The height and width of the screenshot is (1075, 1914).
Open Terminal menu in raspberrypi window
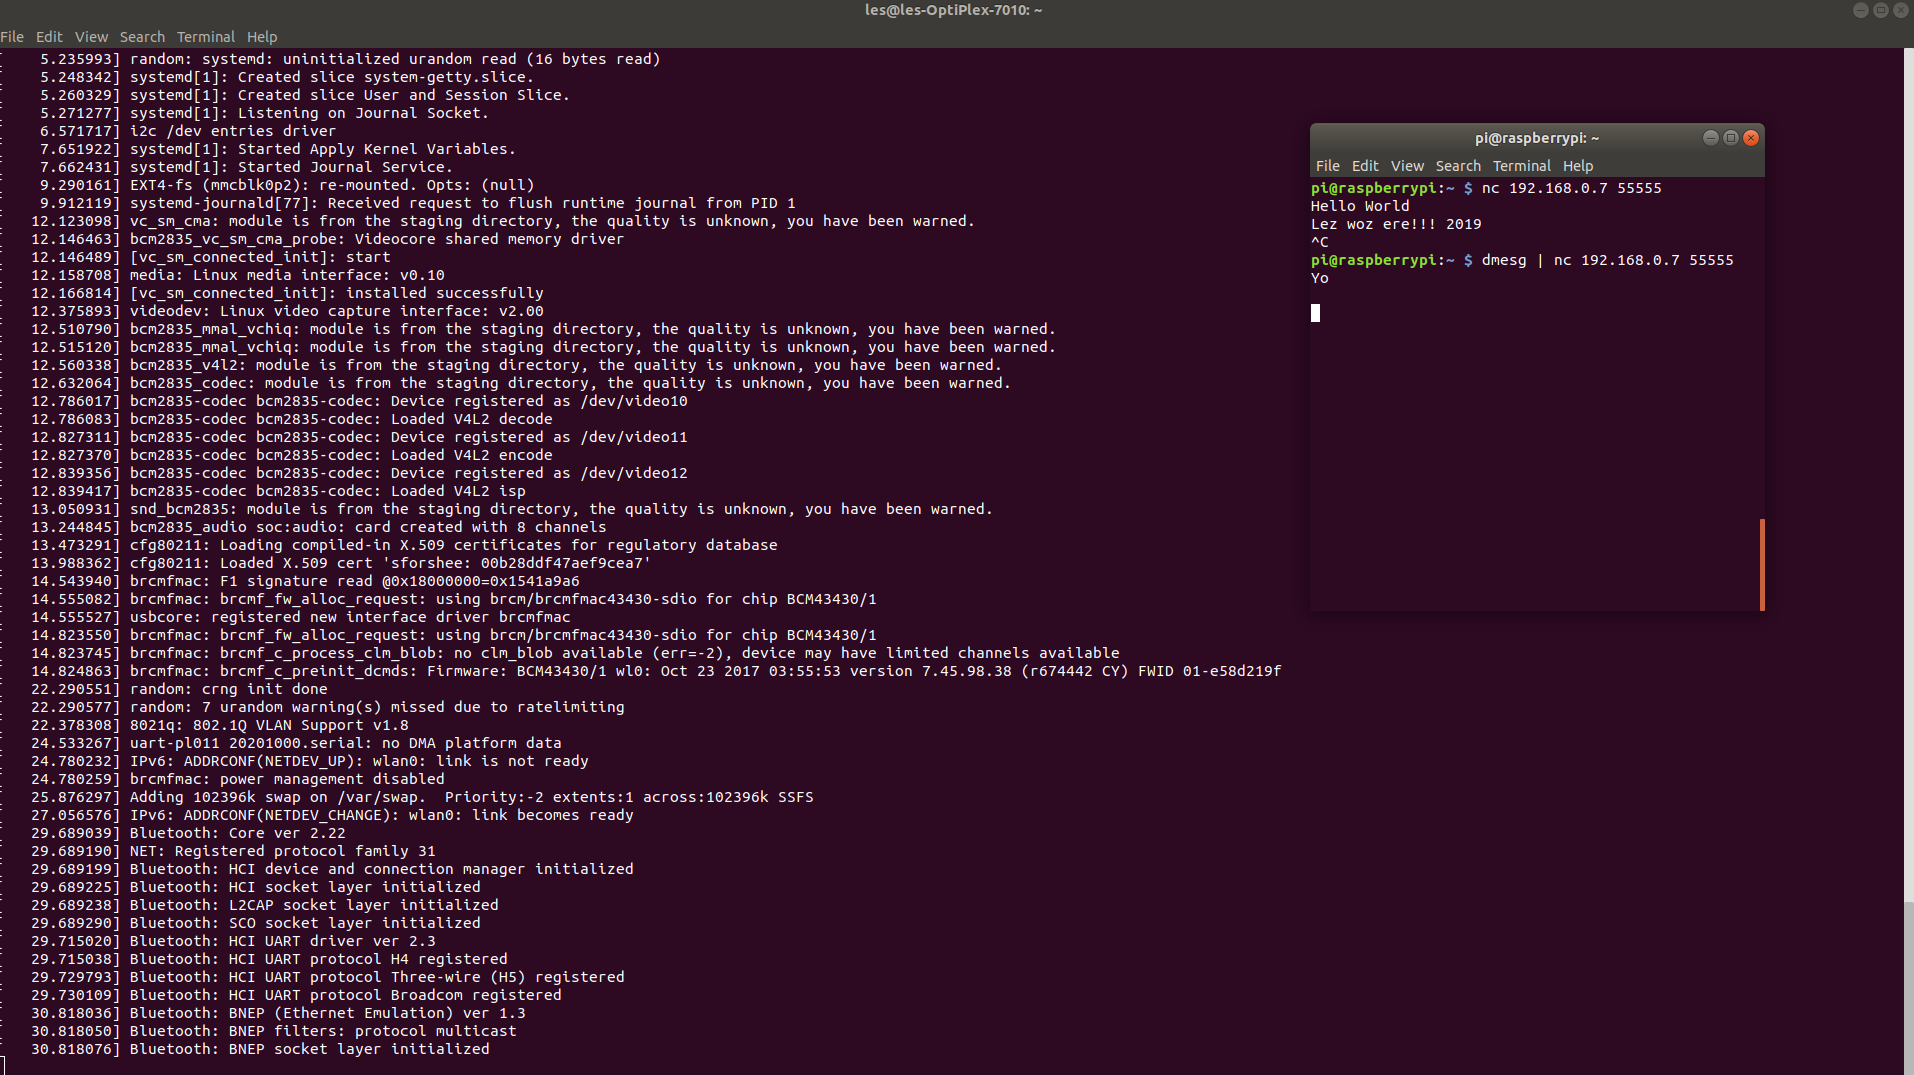pos(1522,166)
